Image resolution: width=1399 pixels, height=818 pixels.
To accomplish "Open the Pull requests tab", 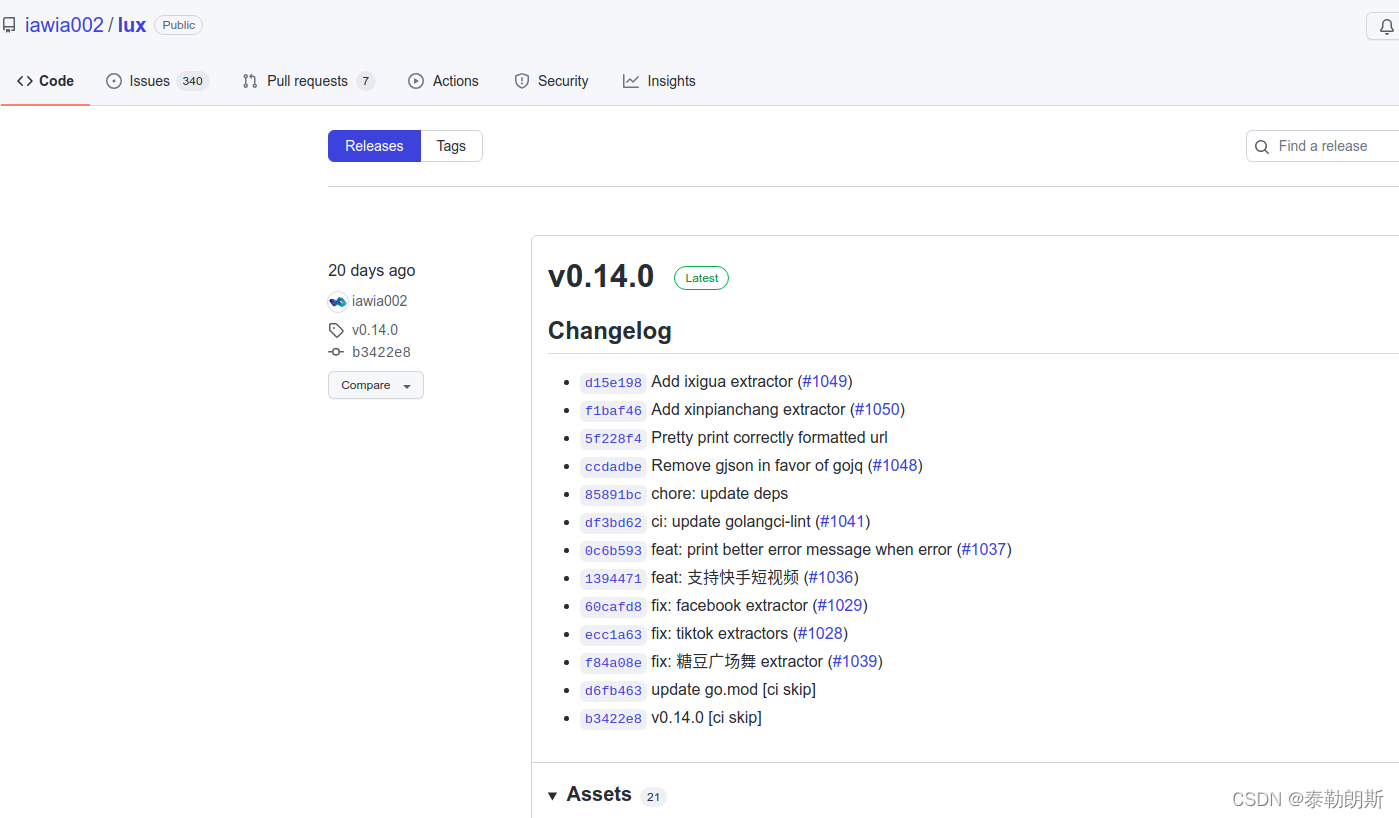I will pos(309,81).
